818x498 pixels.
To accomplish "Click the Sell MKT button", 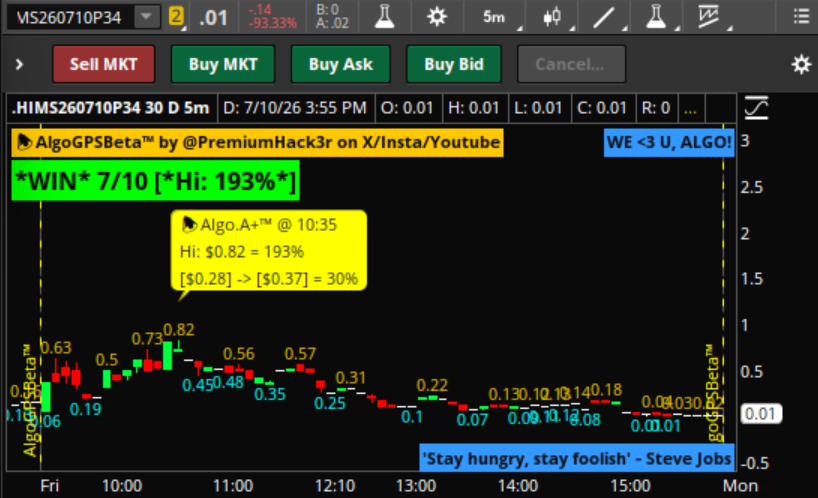I will coord(103,64).
